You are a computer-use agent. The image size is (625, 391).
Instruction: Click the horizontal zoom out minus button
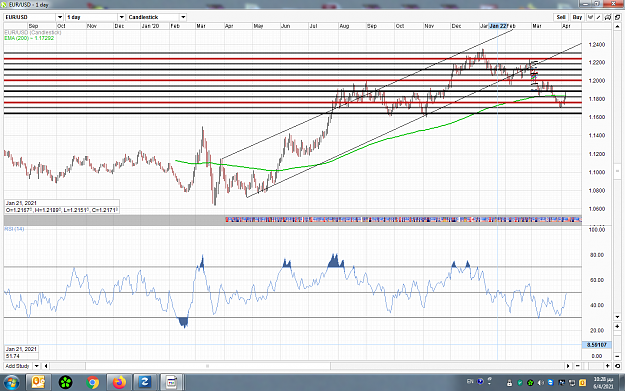pos(578,366)
